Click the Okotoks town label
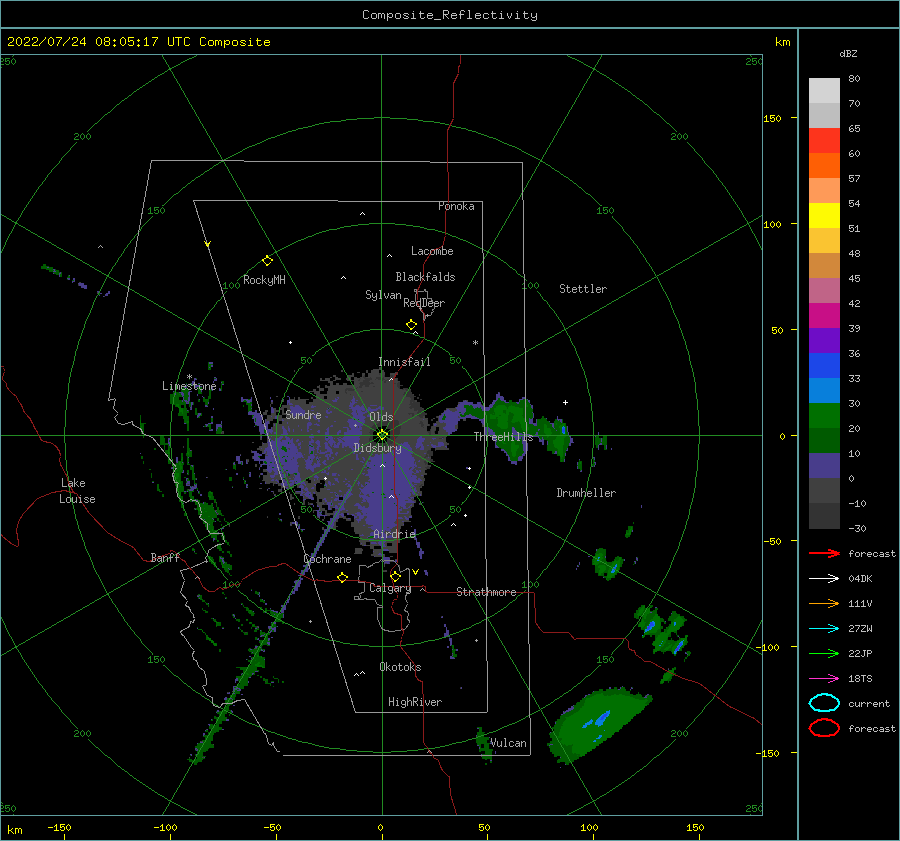 tap(400, 667)
